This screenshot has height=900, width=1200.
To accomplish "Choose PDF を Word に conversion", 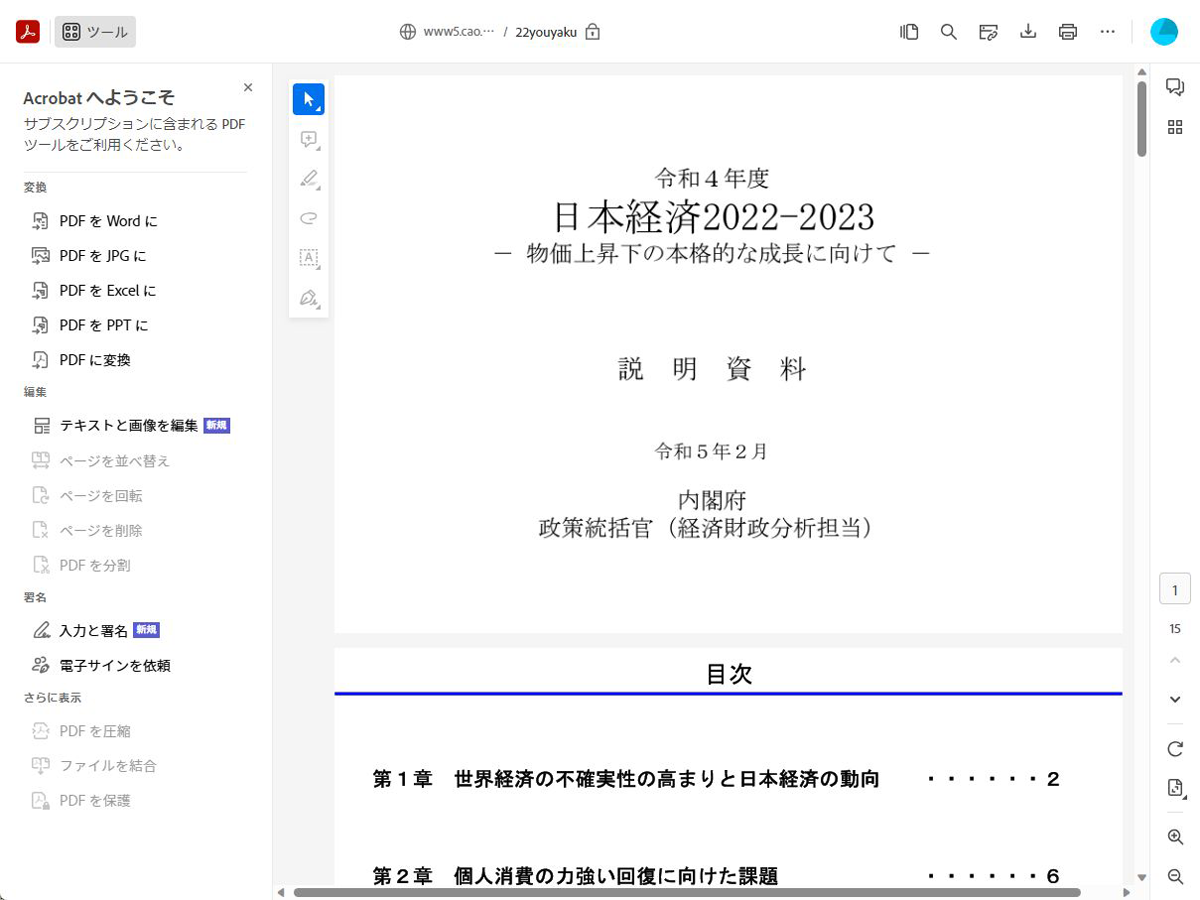I will click(108, 221).
